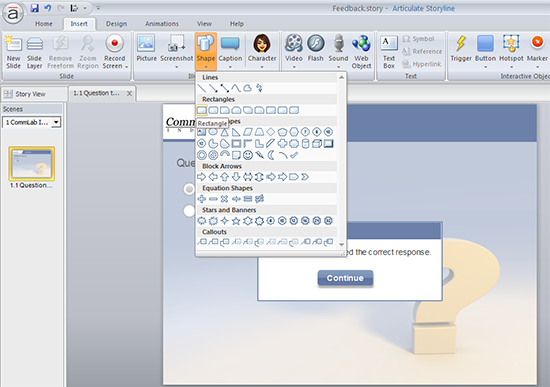Select the Rectangle shape in Rectangles
This screenshot has height=387, width=550.
(202, 111)
